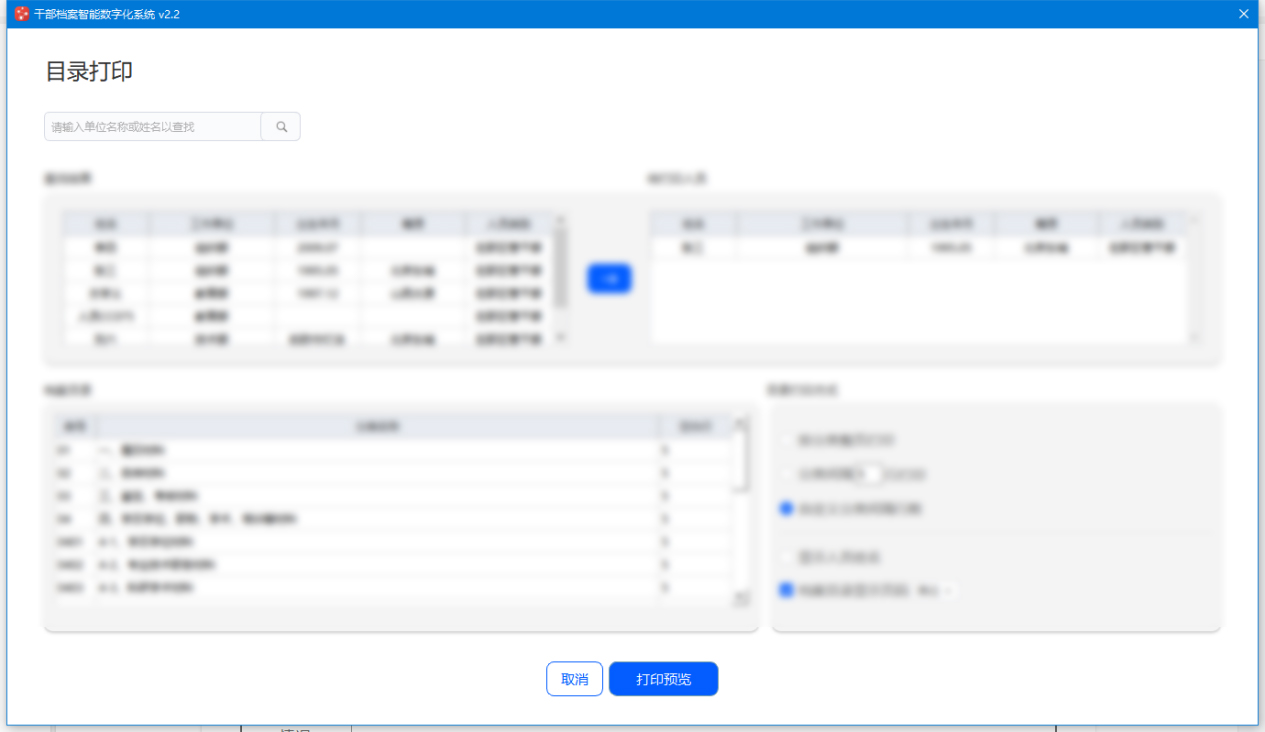Click the scroll-up arrow of the bottom catalog list
The height and width of the screenshot is (732, 1265).
[741, 423]
